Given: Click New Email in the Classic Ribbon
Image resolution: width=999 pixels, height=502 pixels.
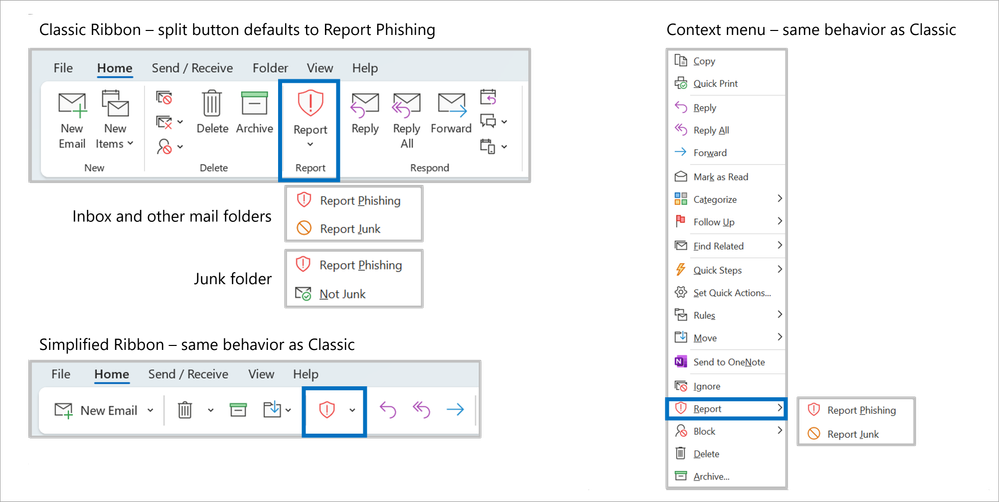Looking at the screenshot, I should pyautogui.click(x=72, y=120).
